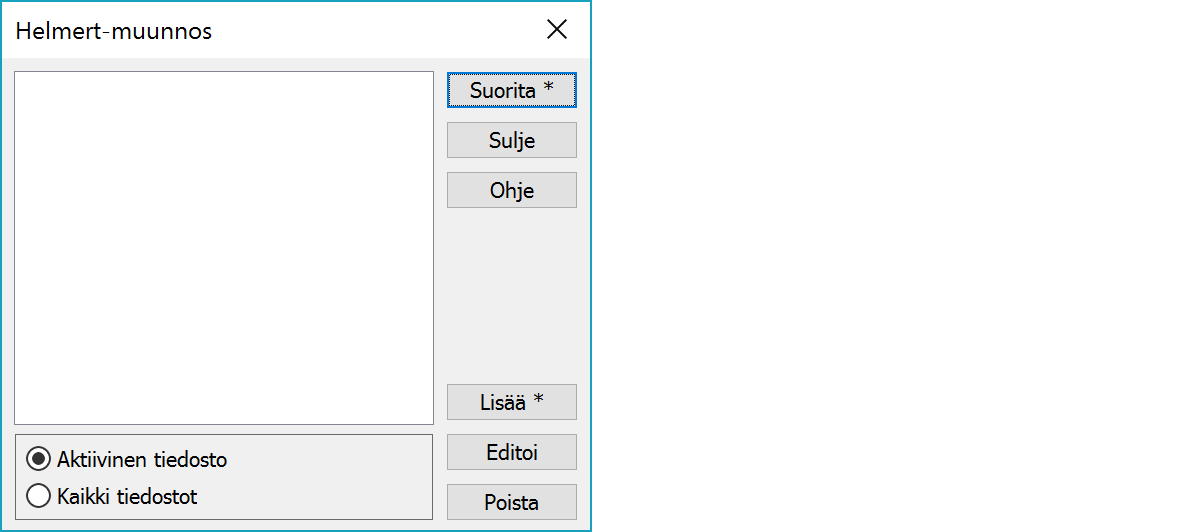This screenshot has width=1200, height=532.
Task: Click the empty circle beside Kaikki tiedostot
Action: pyautogui.click(x=39, y=496)
